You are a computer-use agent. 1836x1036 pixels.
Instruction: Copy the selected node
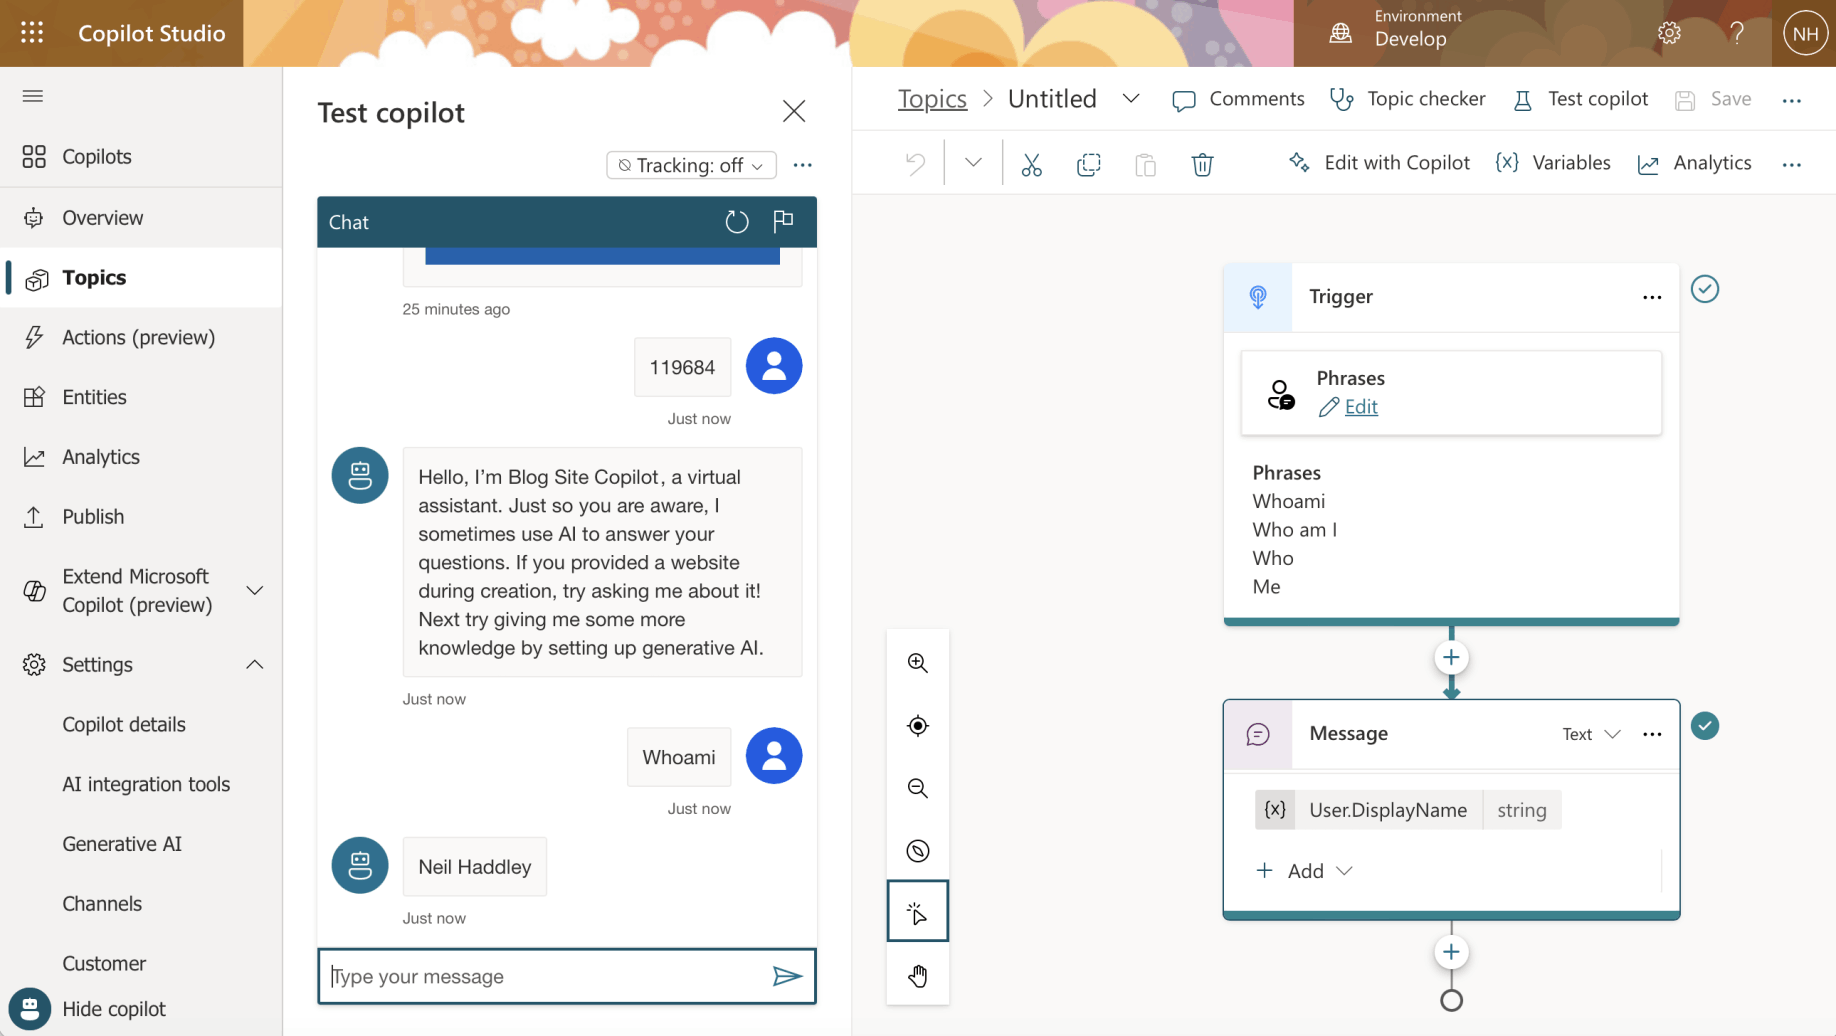point(1088,164)
